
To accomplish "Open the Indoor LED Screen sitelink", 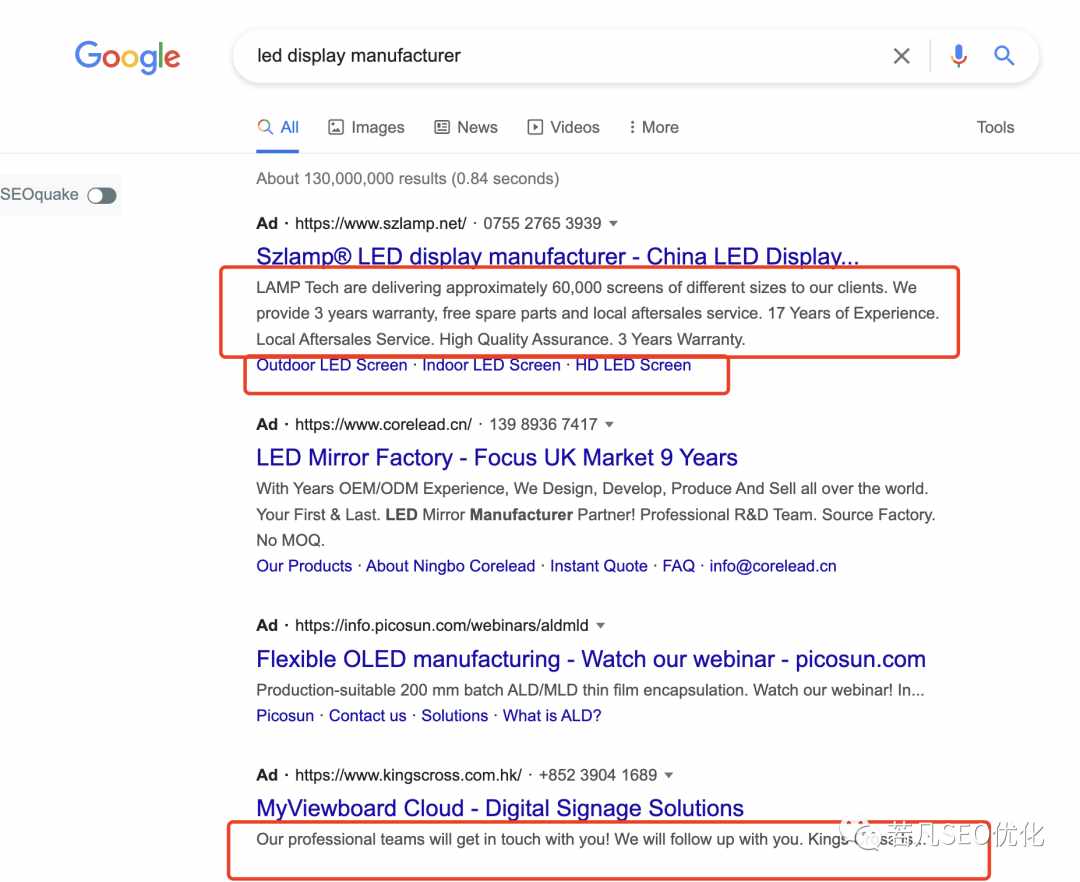I will click(x=491, y=365).
